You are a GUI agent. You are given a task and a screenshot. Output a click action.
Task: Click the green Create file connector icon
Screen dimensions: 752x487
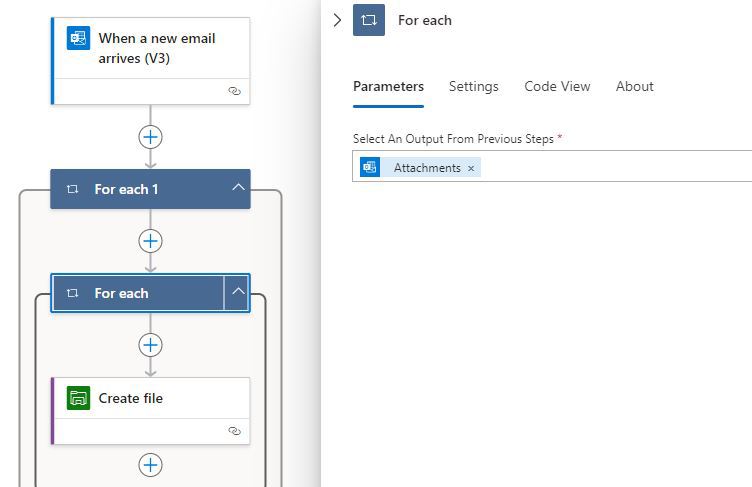pyautogui.click(x=78, y=398)
